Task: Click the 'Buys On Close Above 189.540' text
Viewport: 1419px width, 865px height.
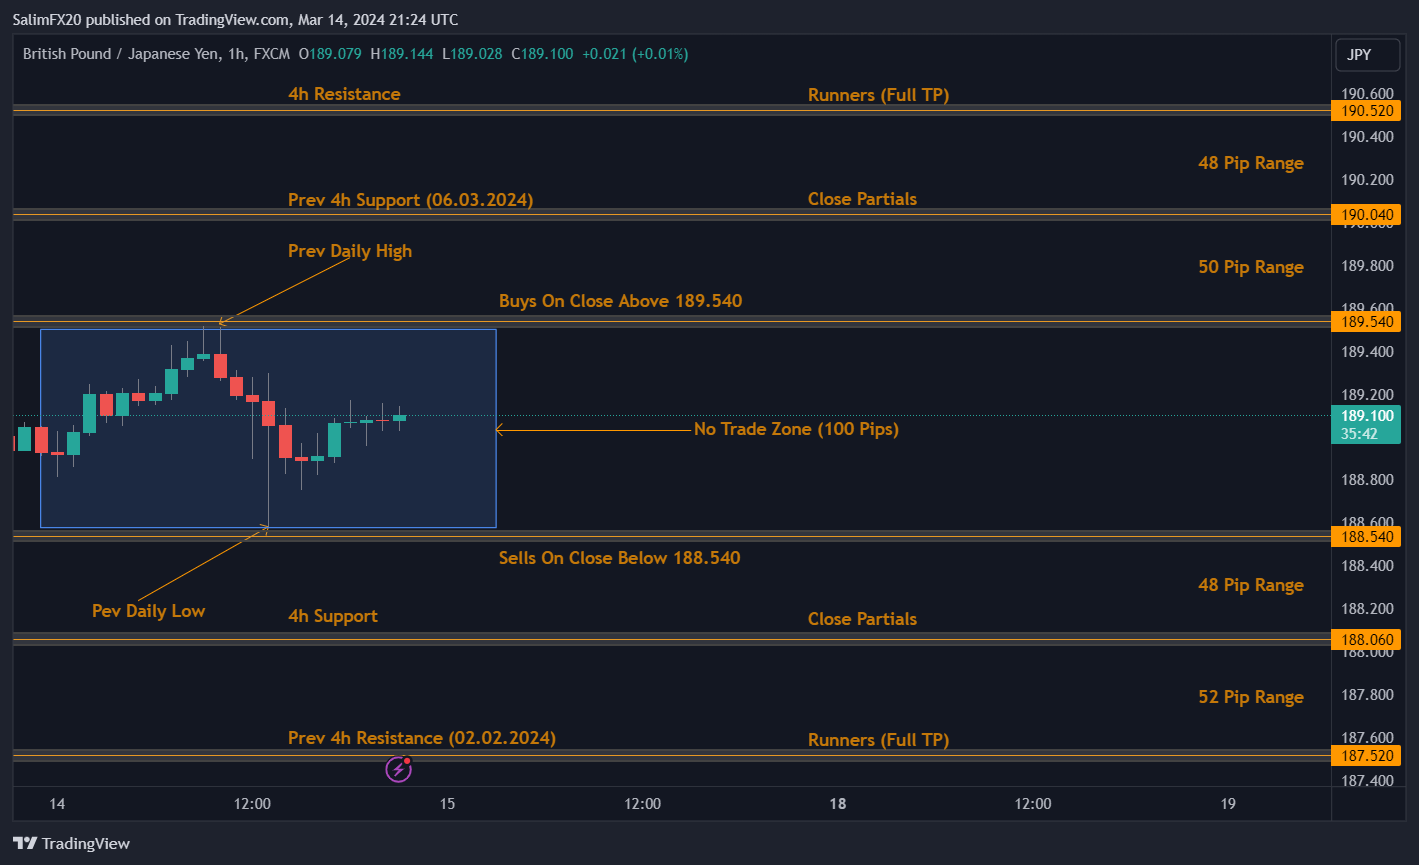Action: (x=620, y=301)
